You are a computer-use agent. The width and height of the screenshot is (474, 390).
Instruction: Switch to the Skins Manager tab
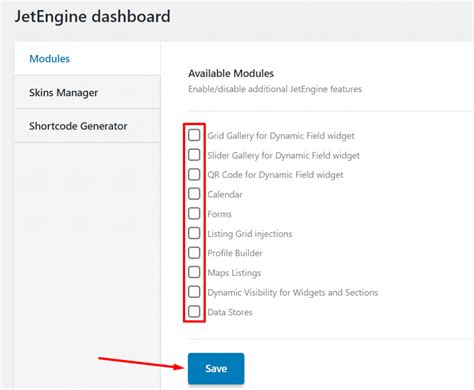88,92
